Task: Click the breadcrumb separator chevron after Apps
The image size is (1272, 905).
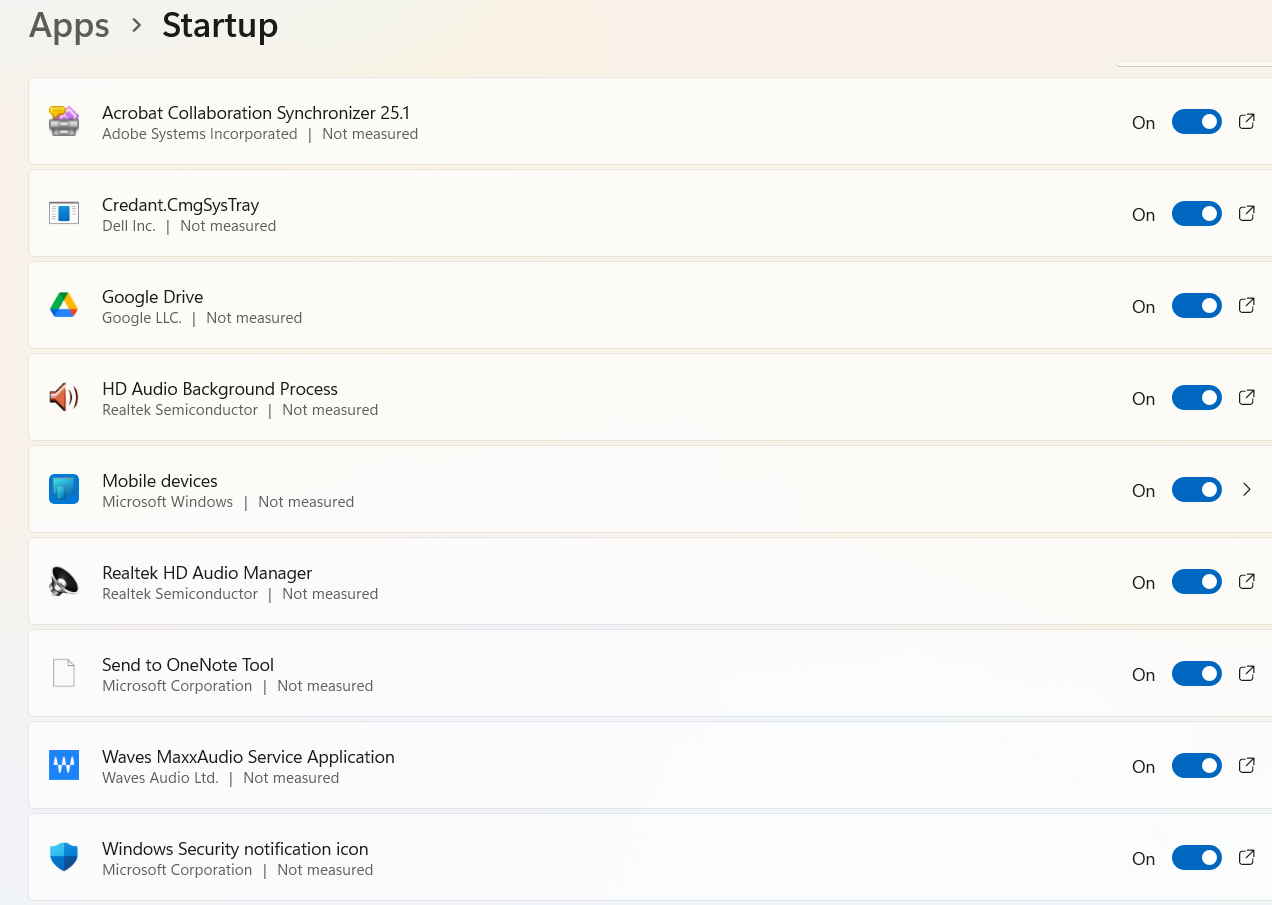Action: [x=137, y=26]
